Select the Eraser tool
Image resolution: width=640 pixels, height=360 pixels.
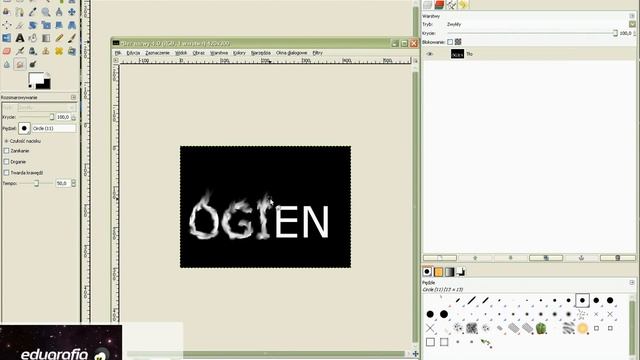[x=7, y=51]
